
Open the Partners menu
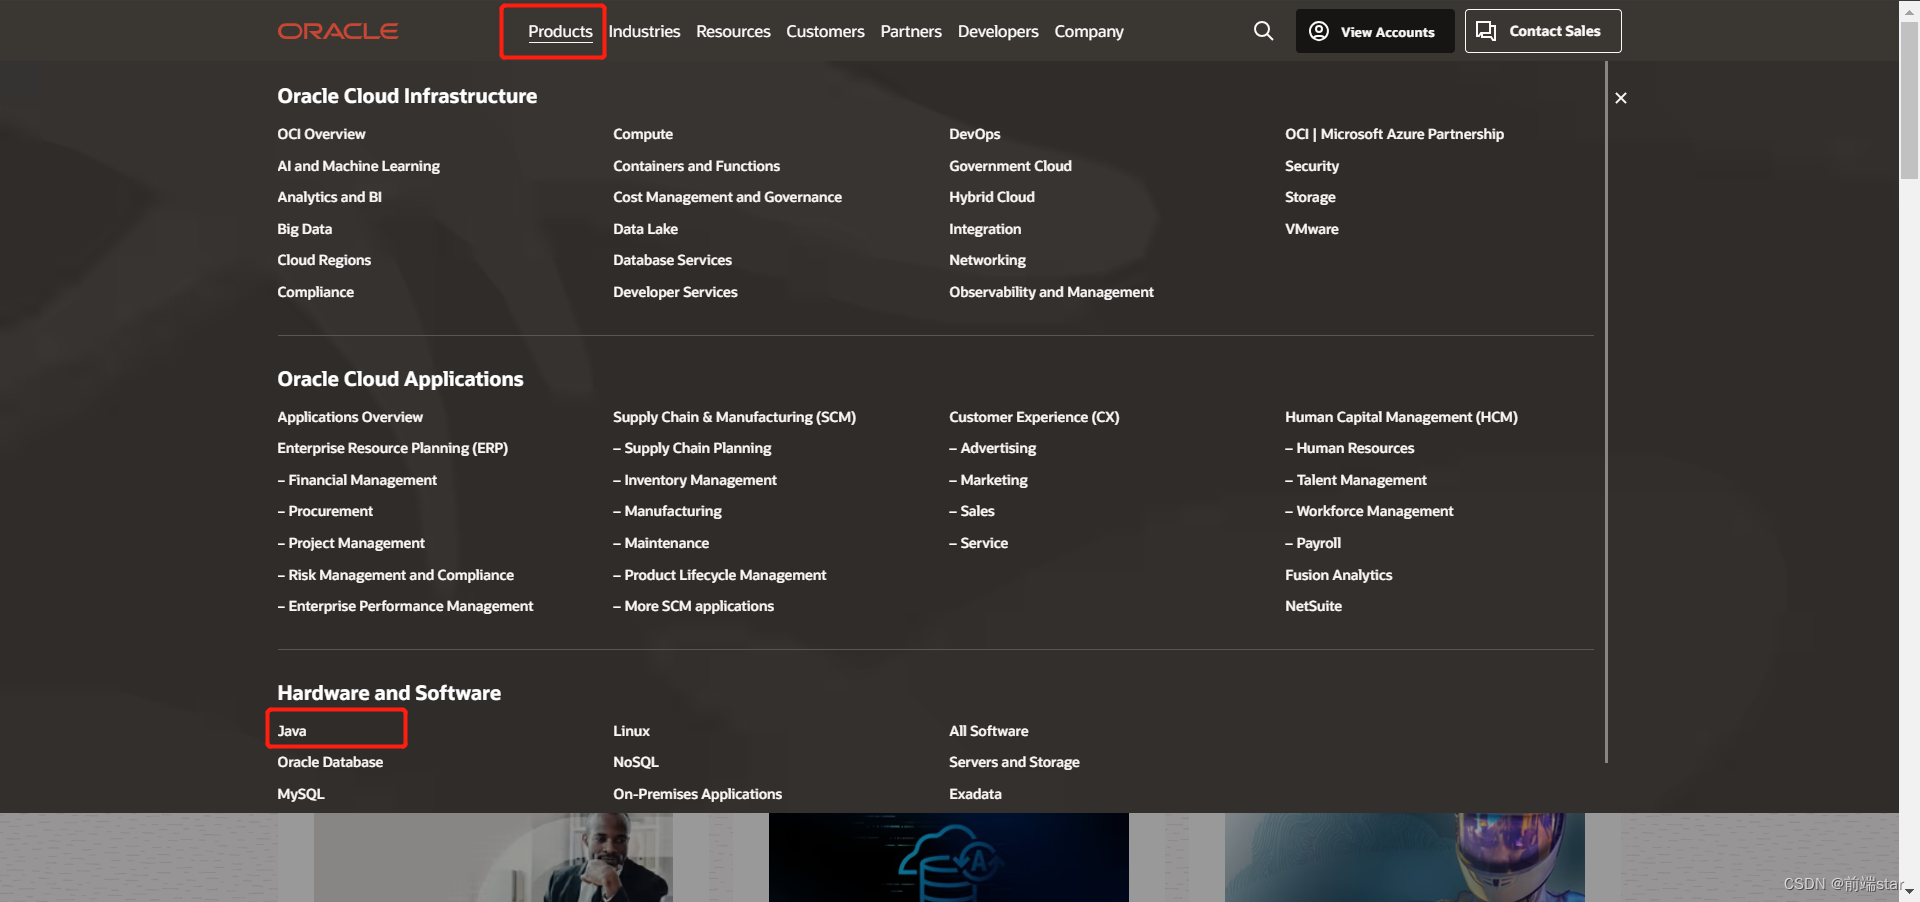click(911, 31)
